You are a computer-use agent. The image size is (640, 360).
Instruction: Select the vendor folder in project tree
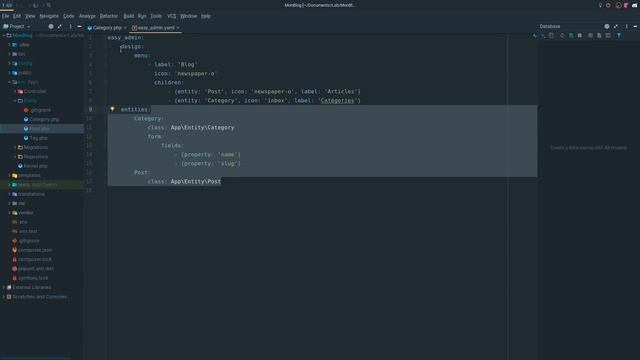[26, 213]
